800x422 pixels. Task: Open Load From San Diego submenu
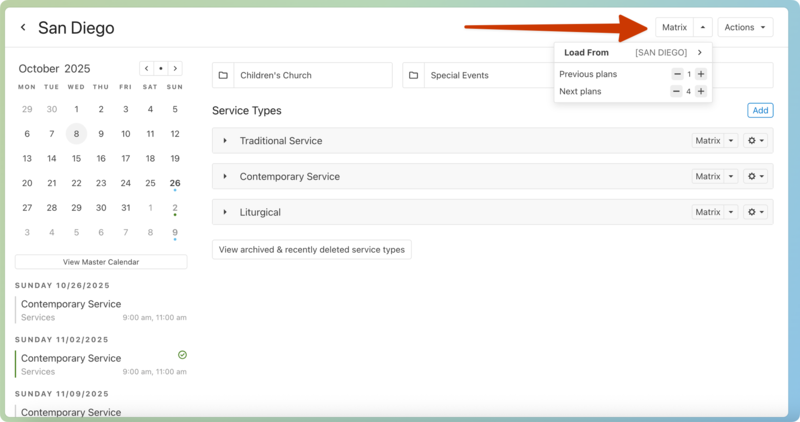point(699,53)
